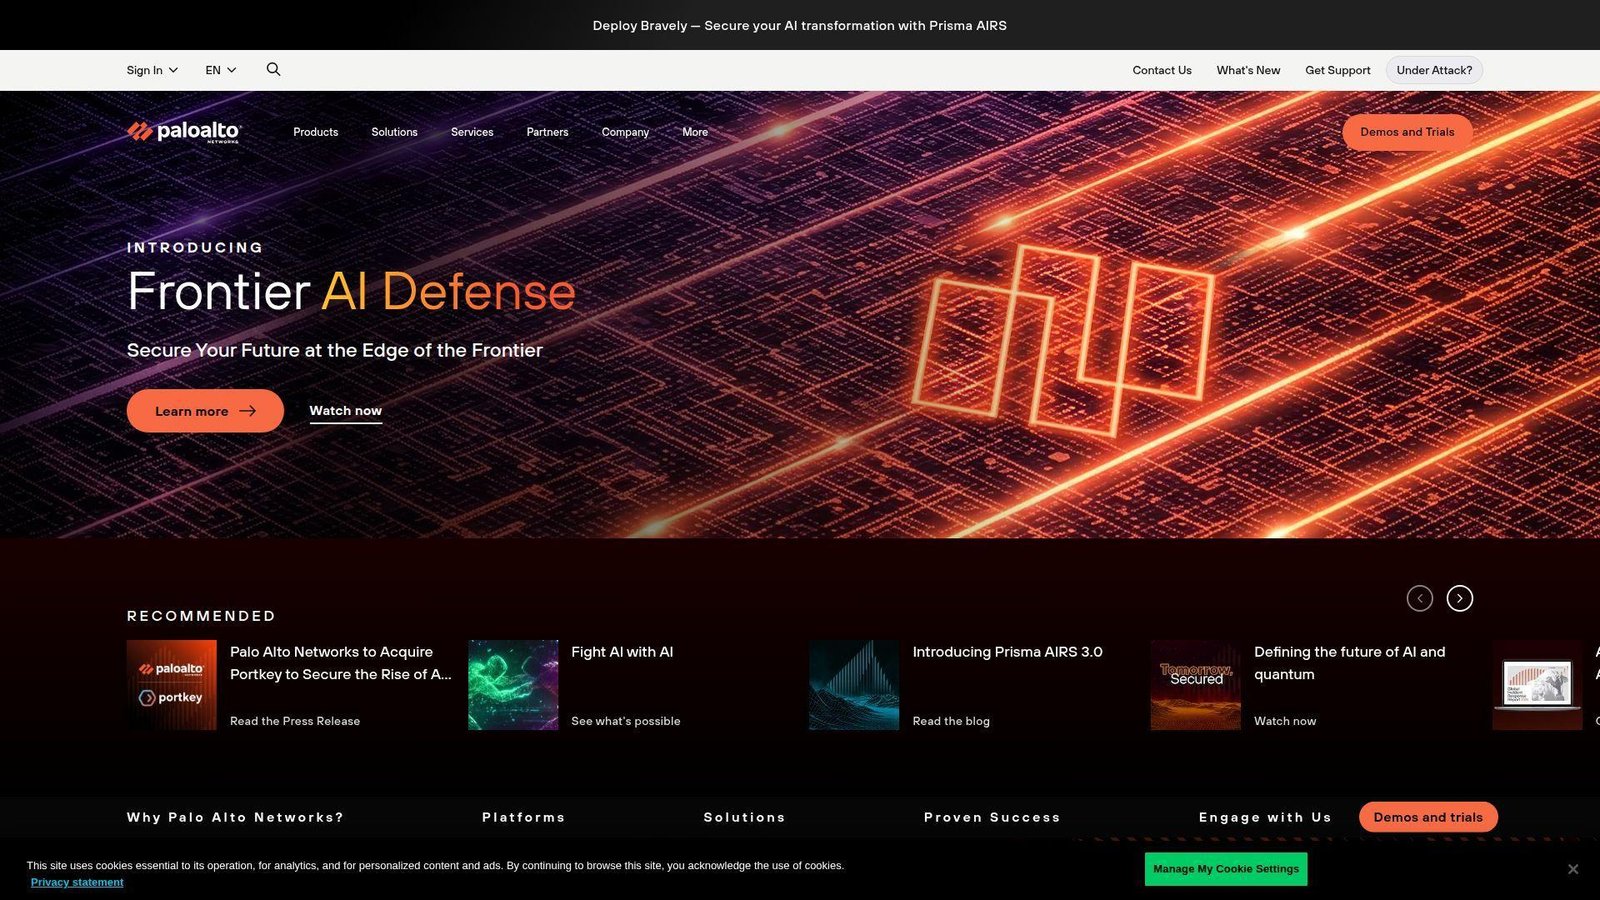Viewport: 1600px width, 900px height.
Task: Open the Solutions menu in top navigation
Action: coord(394,132)
